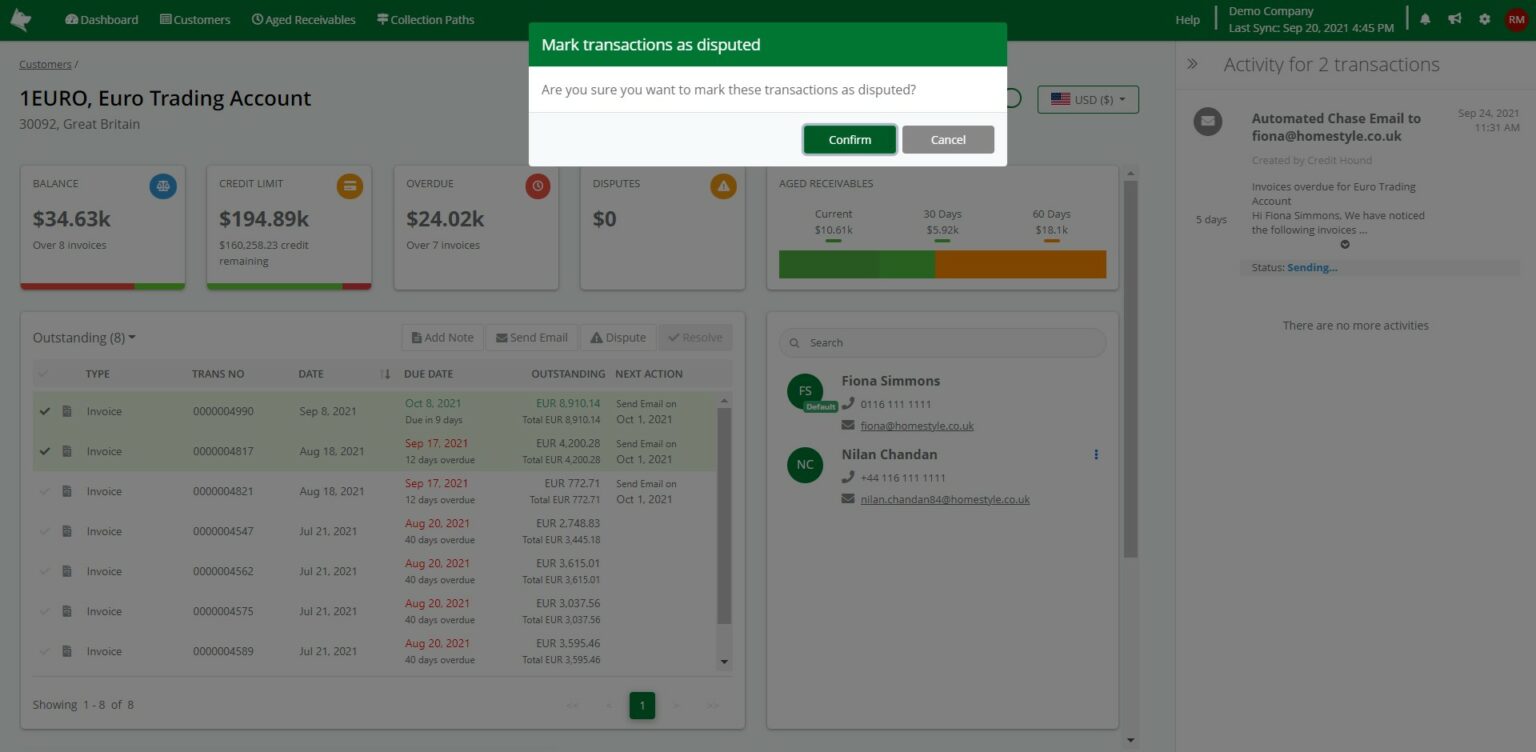Expand the Outstanding (8) filter dropdown

[84, 337]
